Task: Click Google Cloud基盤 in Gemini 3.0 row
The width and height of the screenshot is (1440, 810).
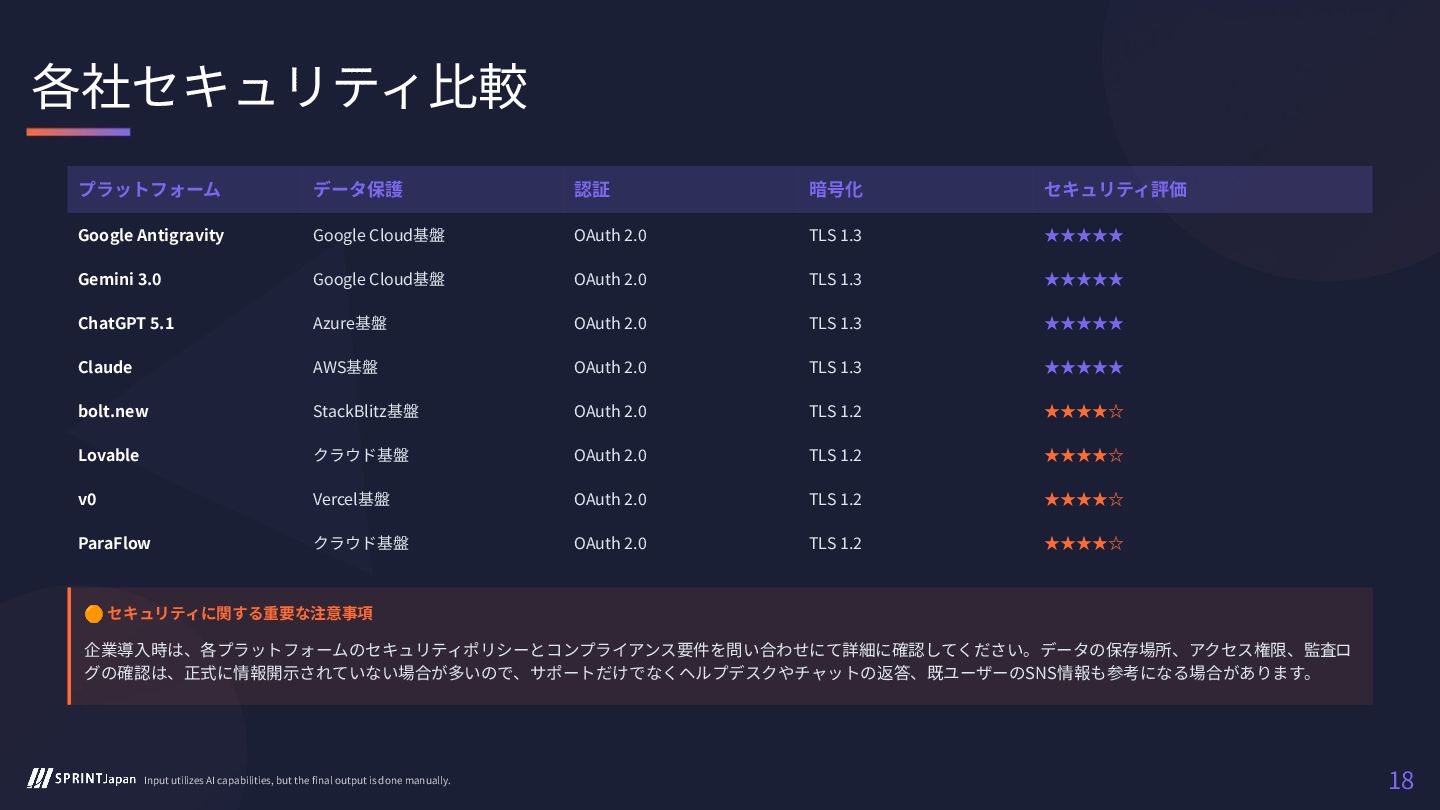Action: [379, 279]
